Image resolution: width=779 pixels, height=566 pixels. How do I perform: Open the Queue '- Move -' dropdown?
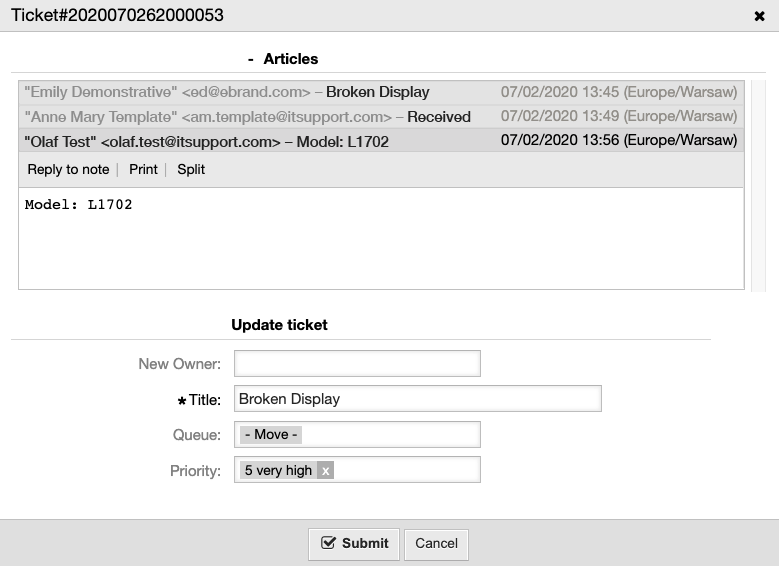pos(357,435)
